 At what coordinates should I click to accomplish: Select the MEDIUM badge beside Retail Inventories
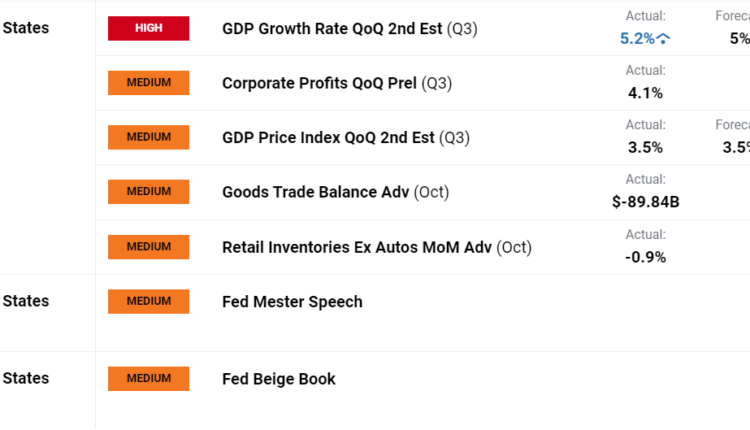click(148, 246)
